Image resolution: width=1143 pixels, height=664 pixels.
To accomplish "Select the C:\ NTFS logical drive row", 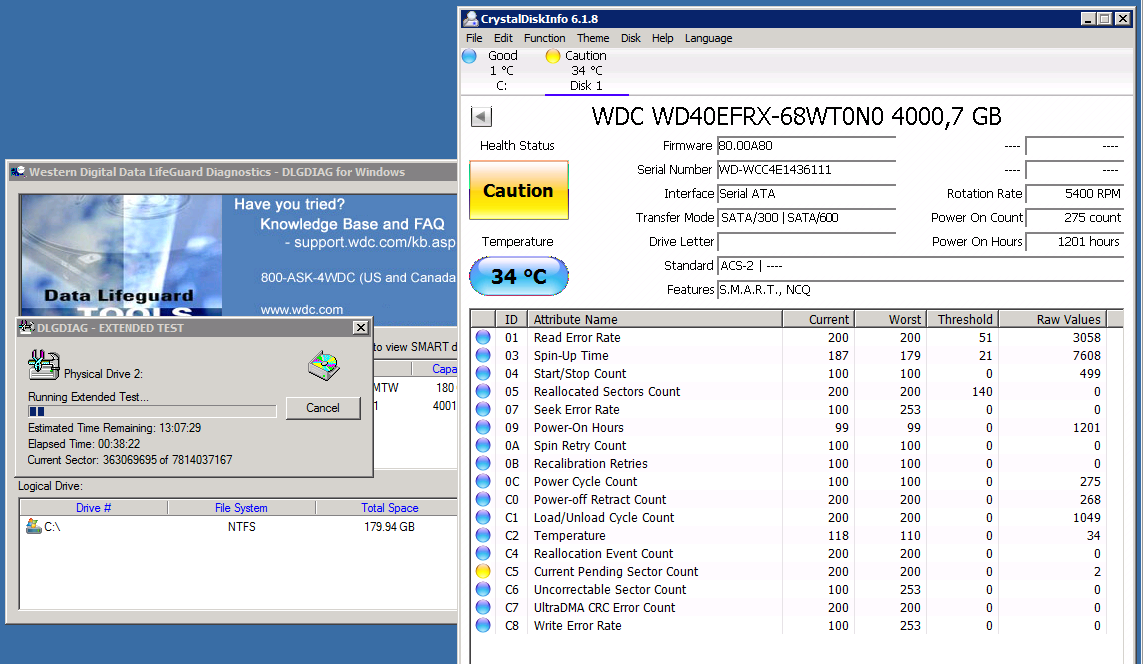I will pyautogui.click(x=238, y=526).
